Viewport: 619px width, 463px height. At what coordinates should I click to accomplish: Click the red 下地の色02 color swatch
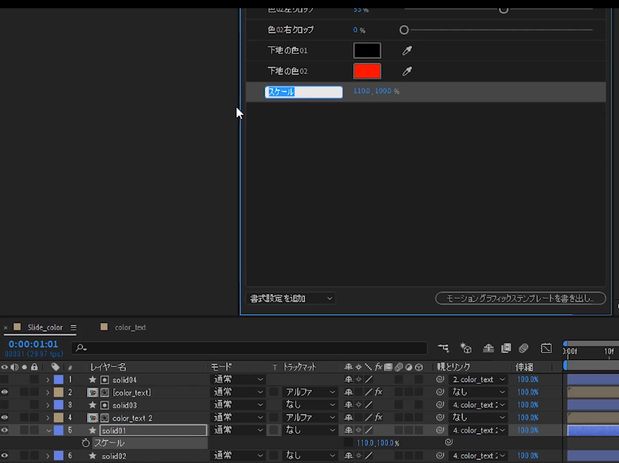click(367, 71)
